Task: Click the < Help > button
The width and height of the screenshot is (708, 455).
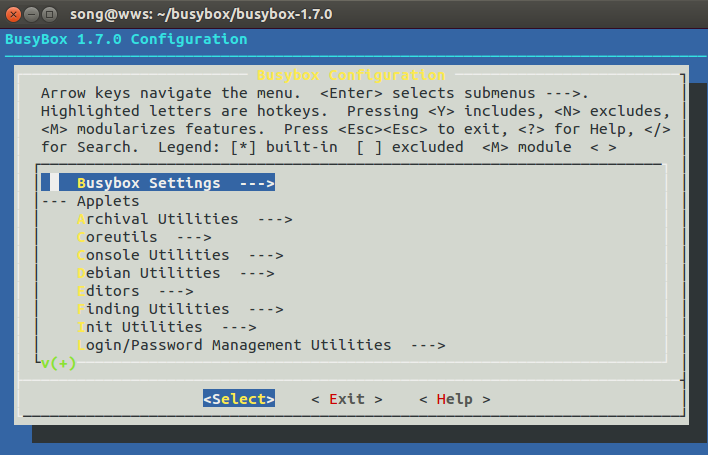Action: pos(455,399)
